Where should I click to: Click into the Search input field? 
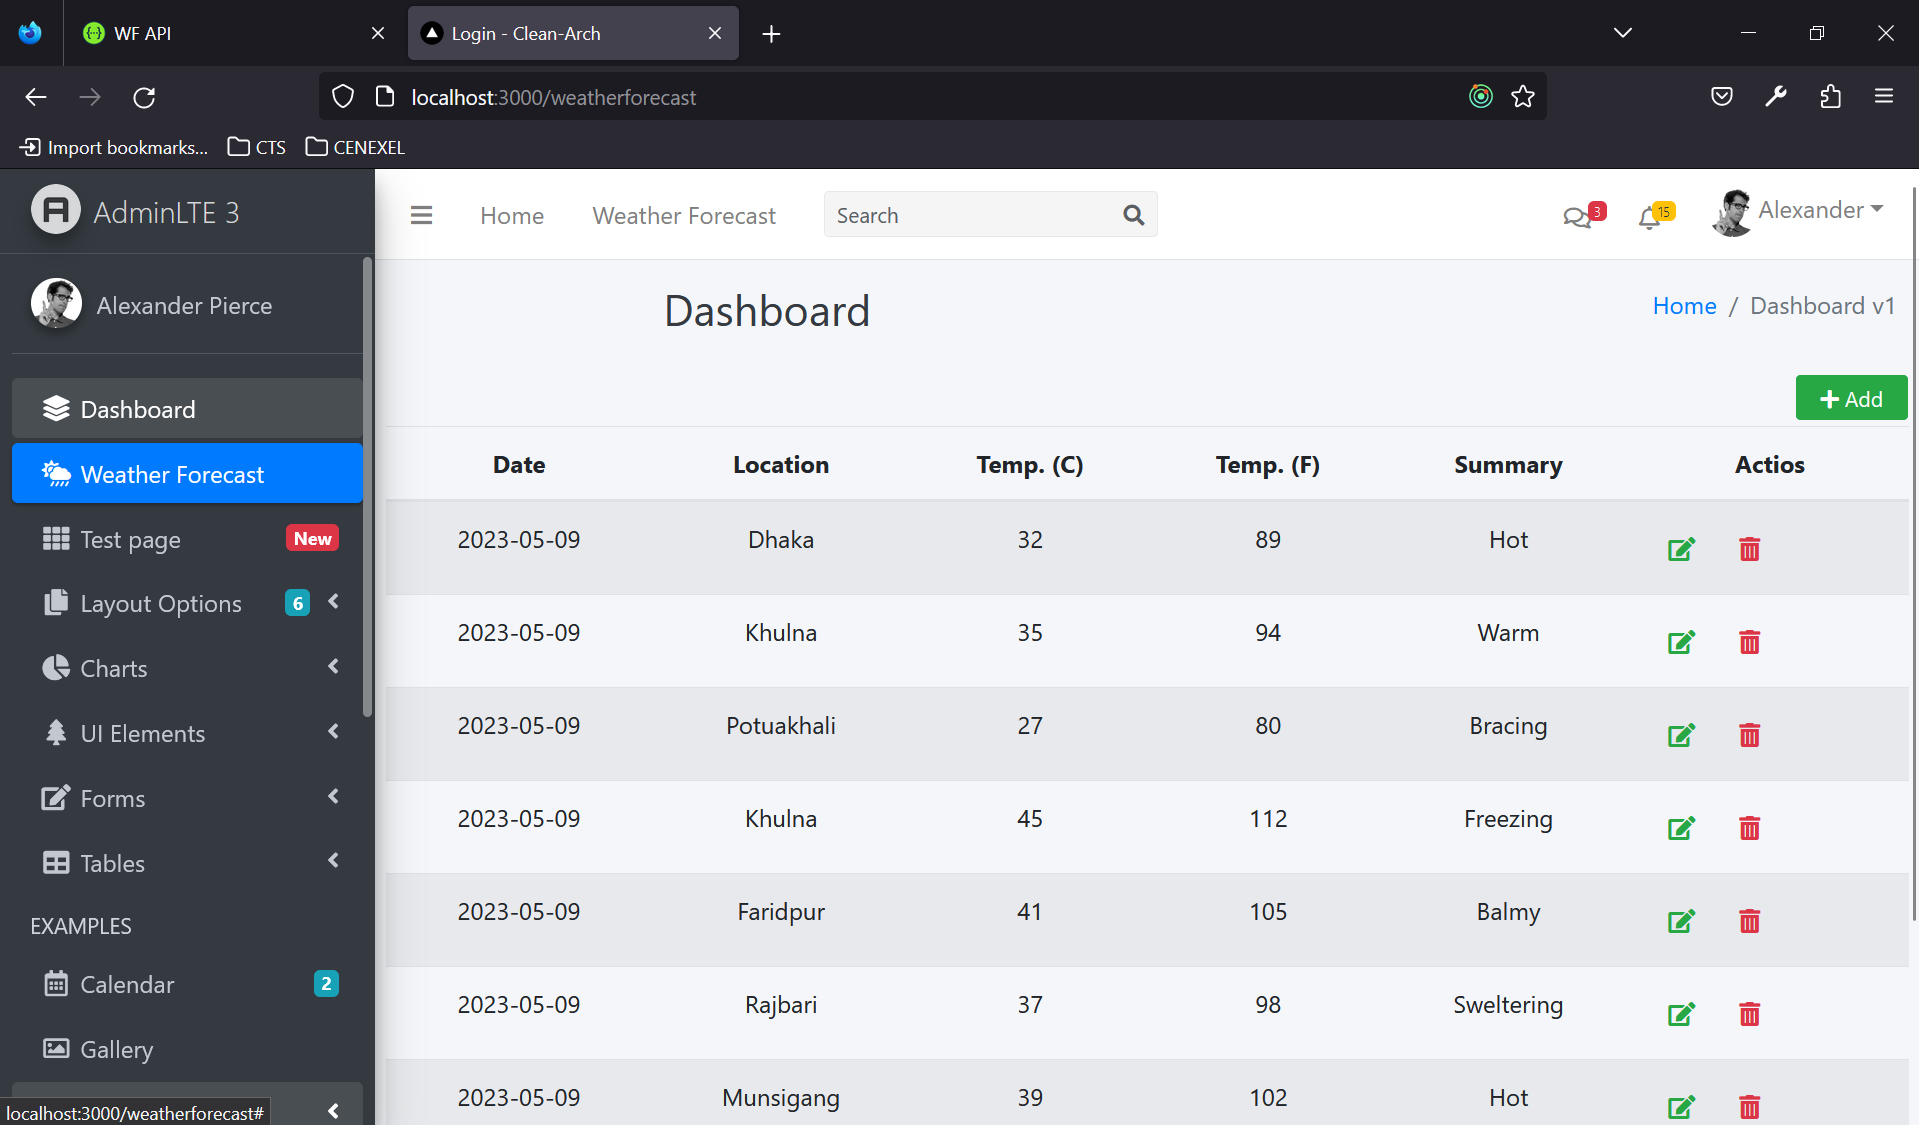point(960,214)
